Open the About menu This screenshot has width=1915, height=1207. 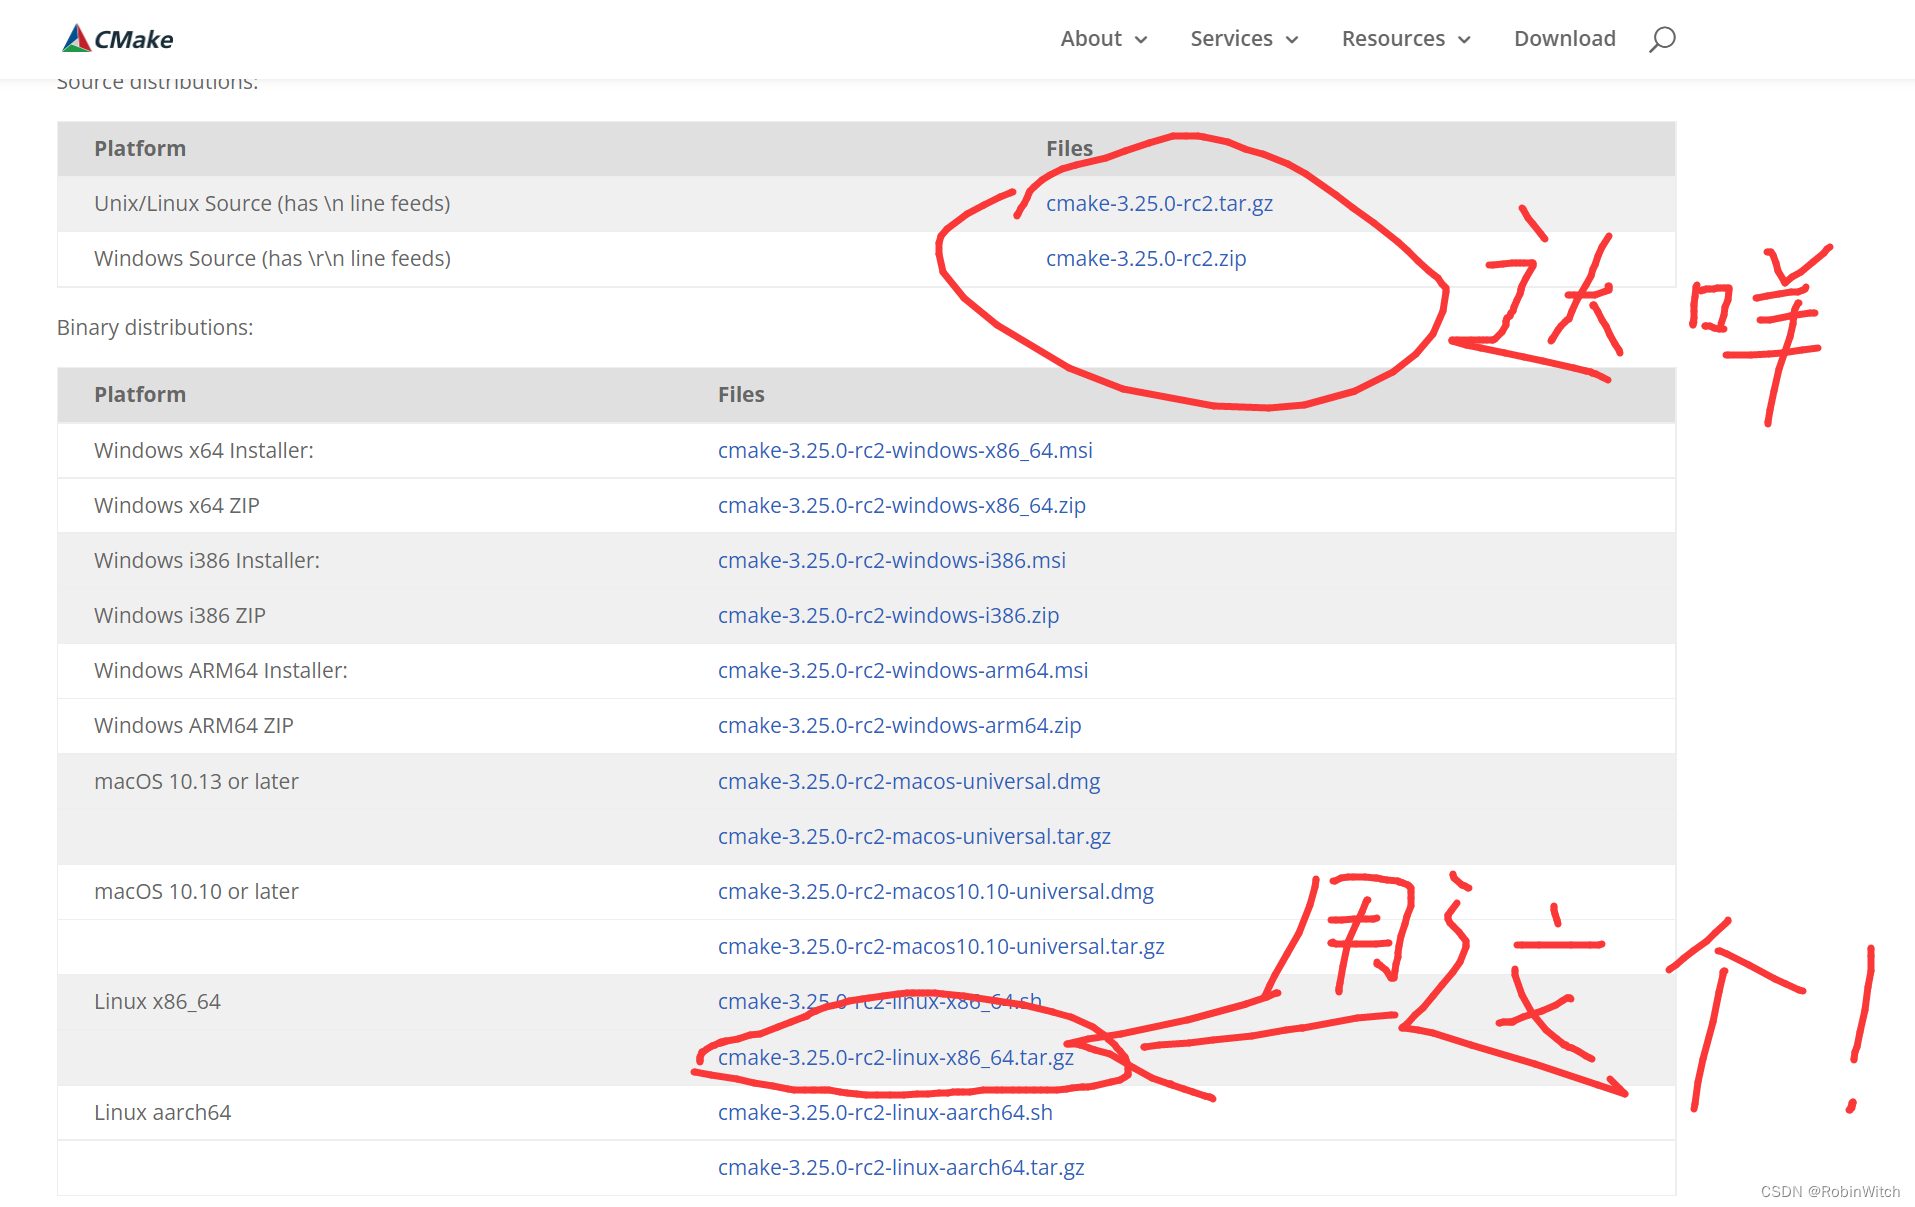point(1103,39)
